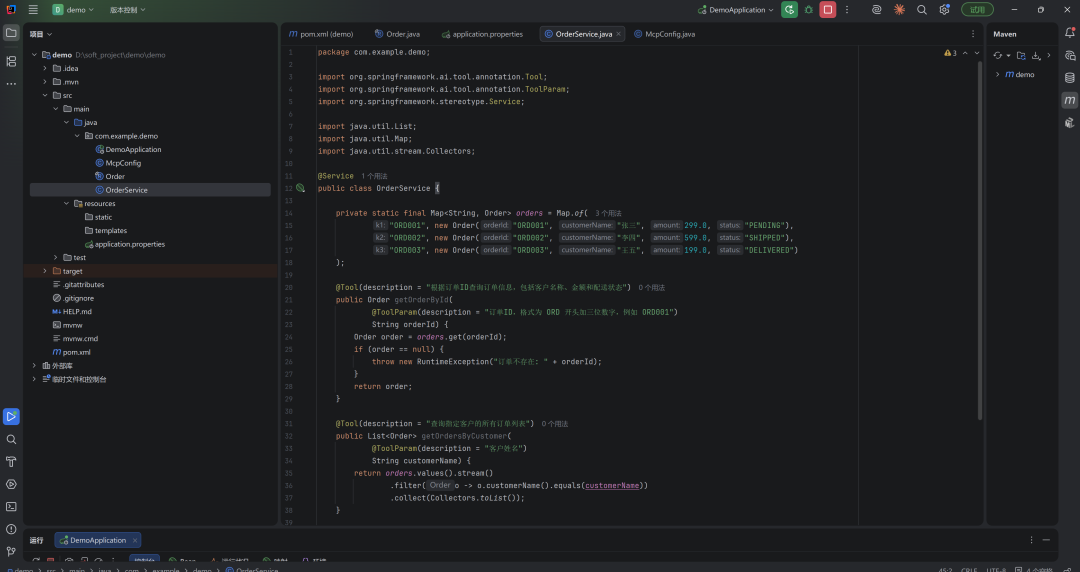Toggle the Structure tool window icon
Image resolution: width=1080 pixels, height=572 pixels.
[x=11, y=61]
